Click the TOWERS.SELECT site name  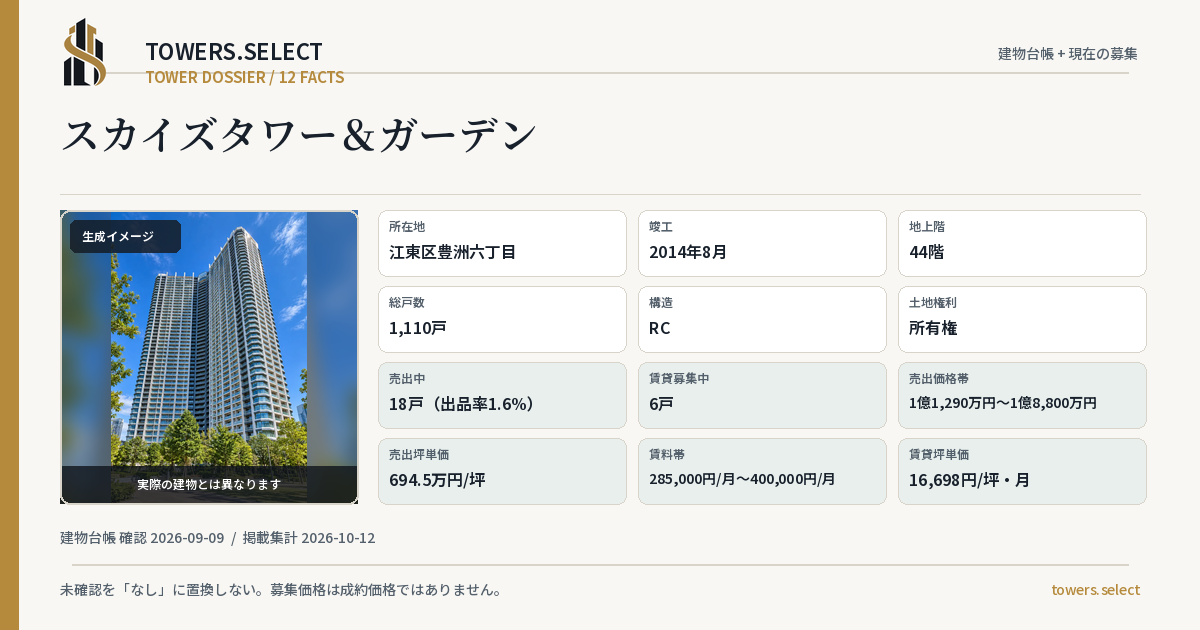[234, 52]
